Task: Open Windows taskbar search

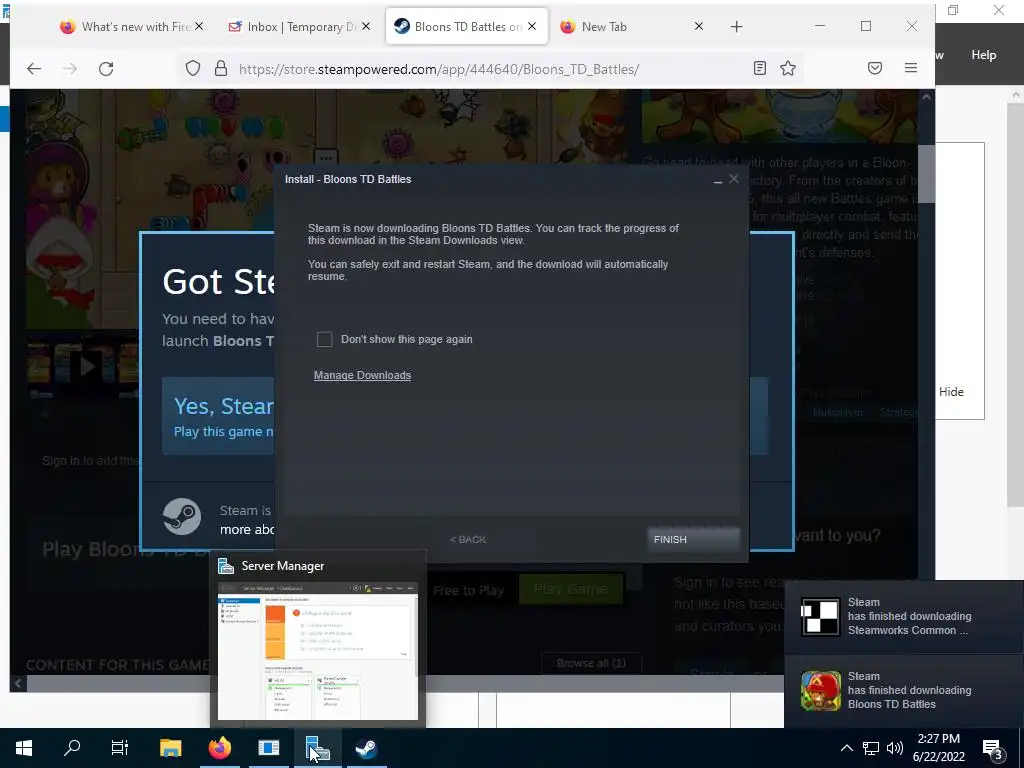Action: click(x=72, y=748)
